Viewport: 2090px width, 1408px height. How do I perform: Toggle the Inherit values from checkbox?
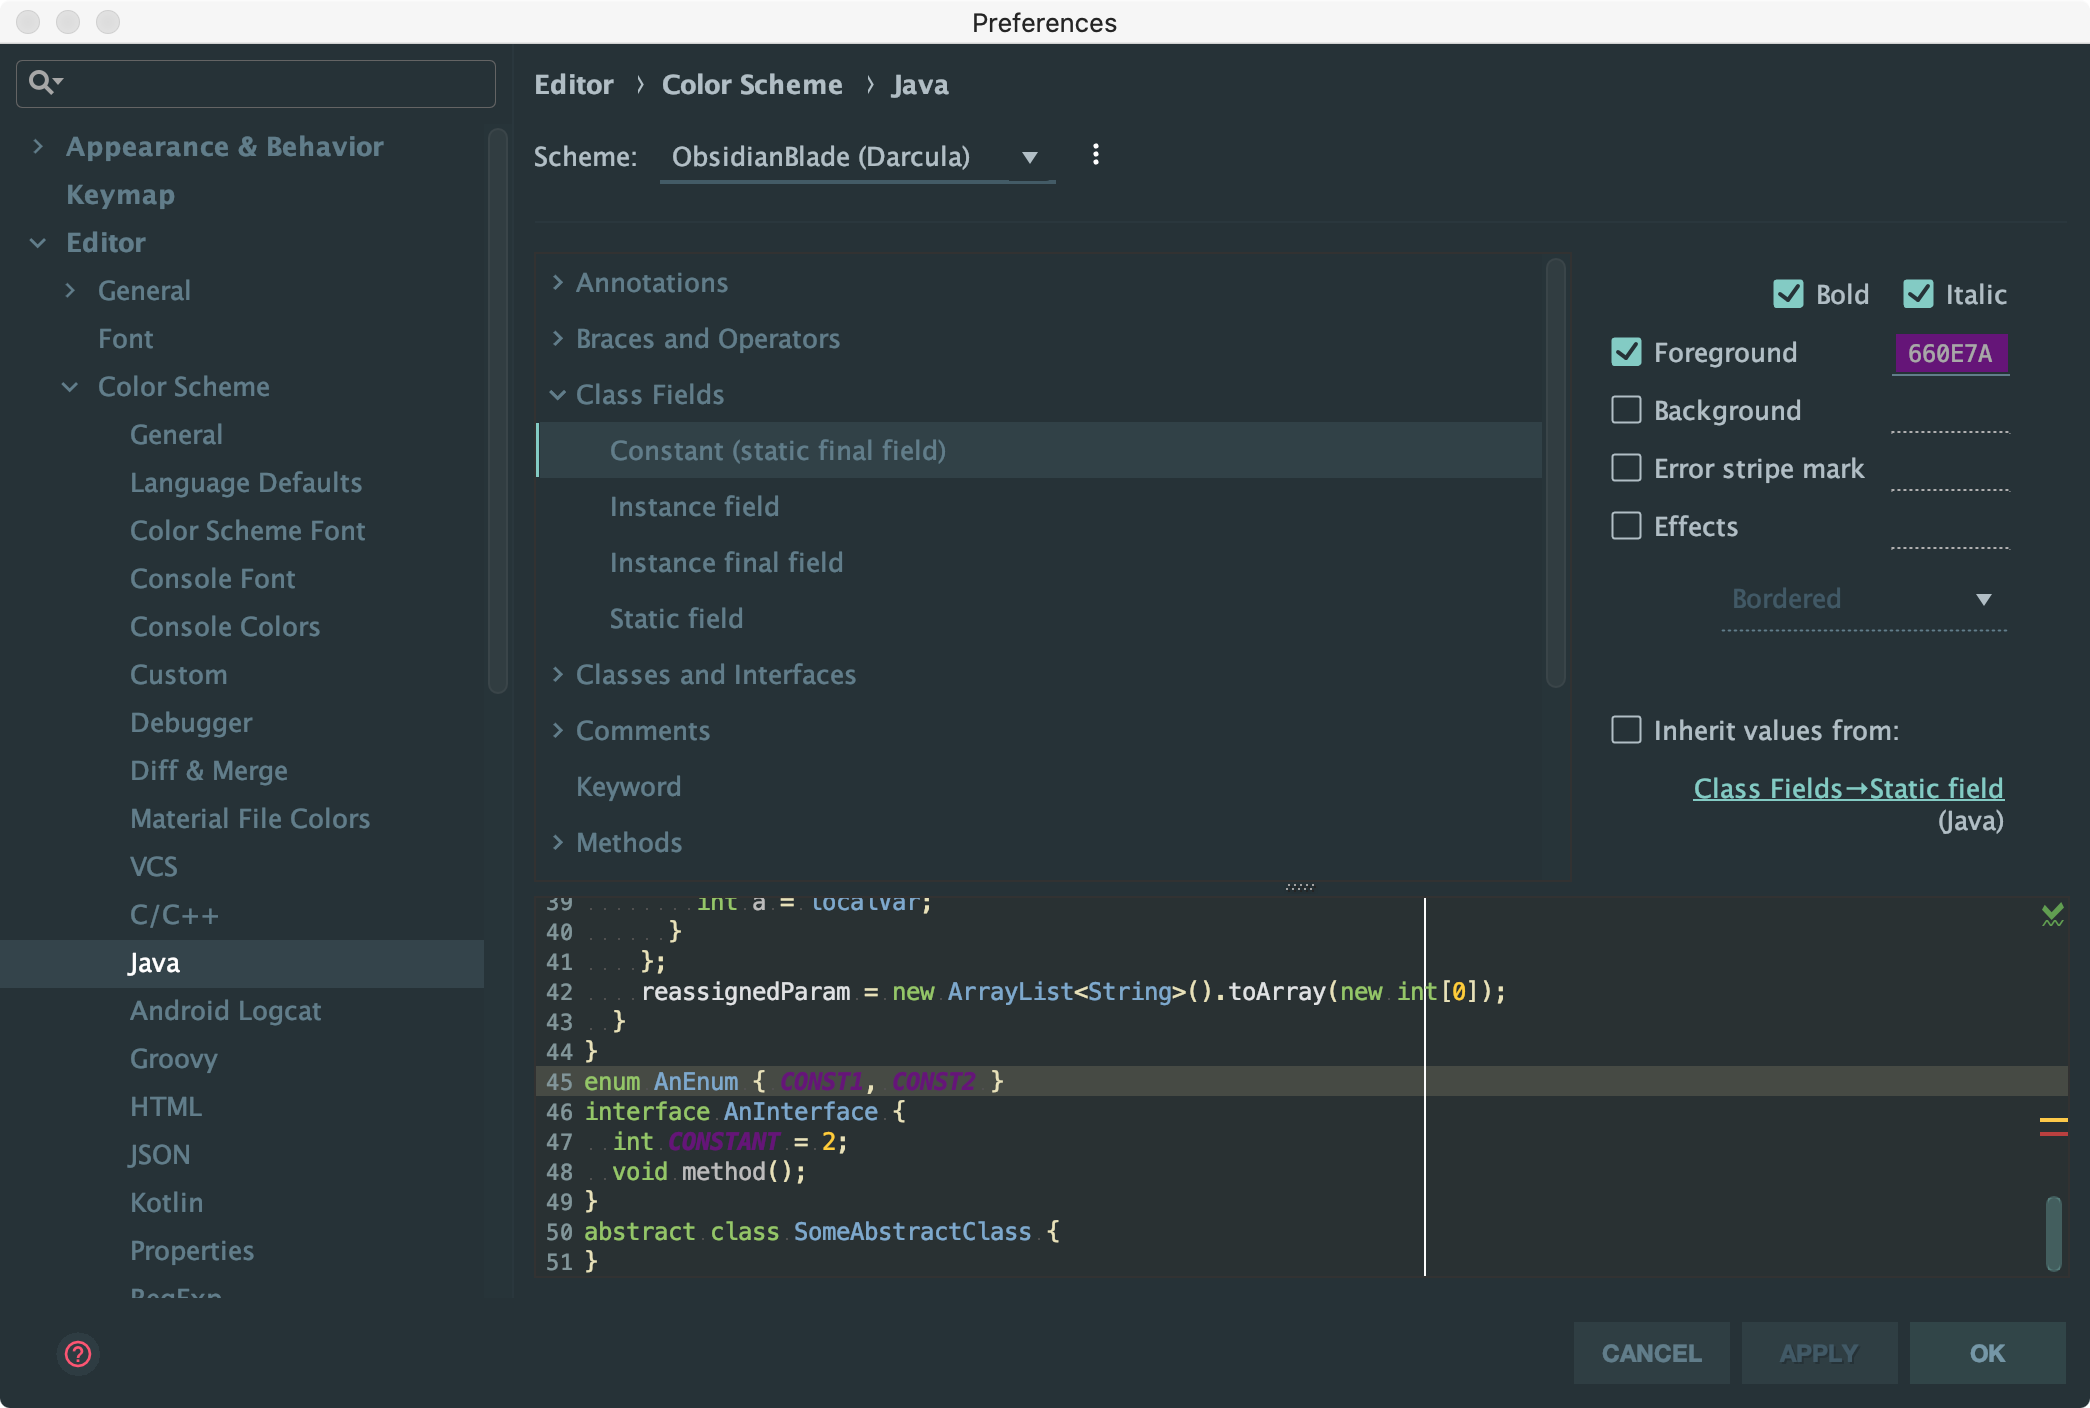(x=1626, y=730)
